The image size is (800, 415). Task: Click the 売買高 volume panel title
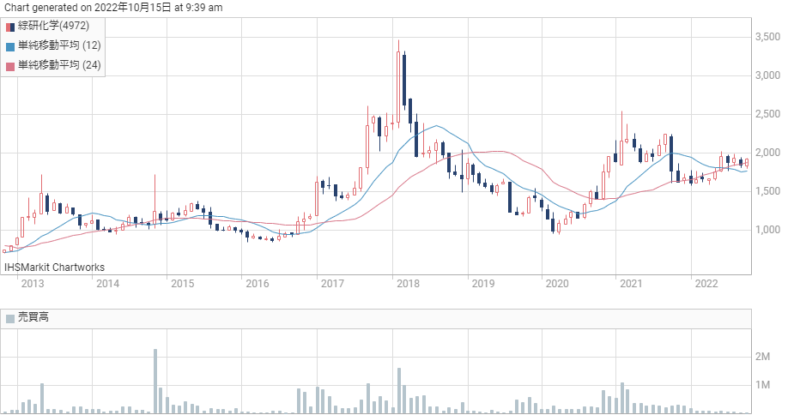(x=33, y=318)
